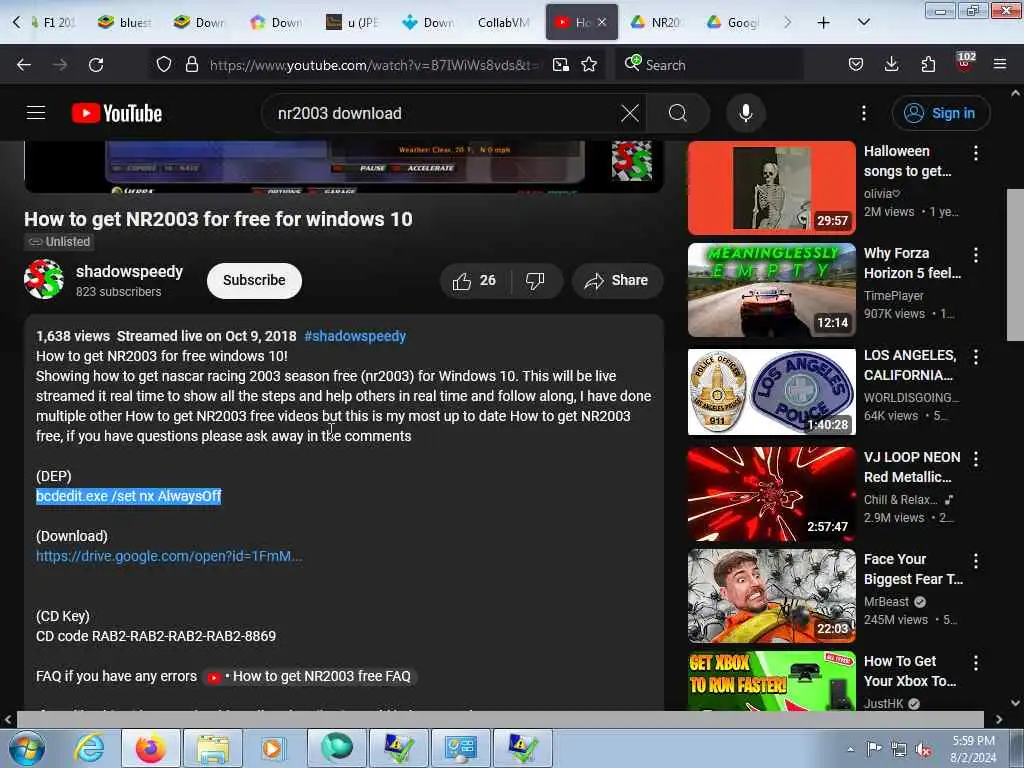Viewport: 1024px width, 768px height.
Task: Clear the YouTube search box text
Action: point(630,113)
